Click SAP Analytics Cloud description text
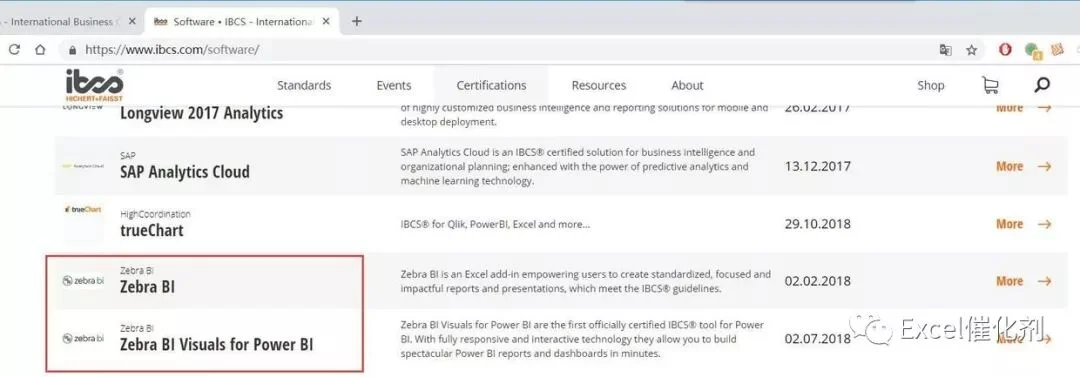 (x=577, y=166)
